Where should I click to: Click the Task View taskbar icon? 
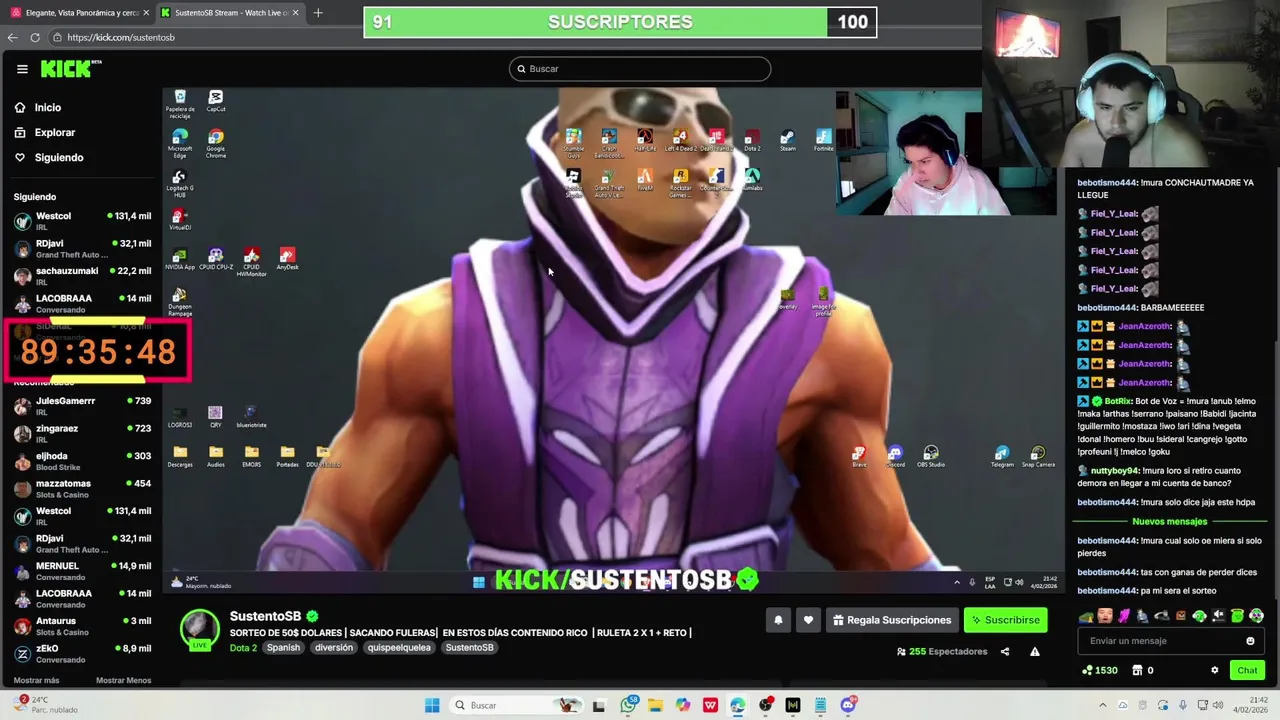[x=599, y=705]
